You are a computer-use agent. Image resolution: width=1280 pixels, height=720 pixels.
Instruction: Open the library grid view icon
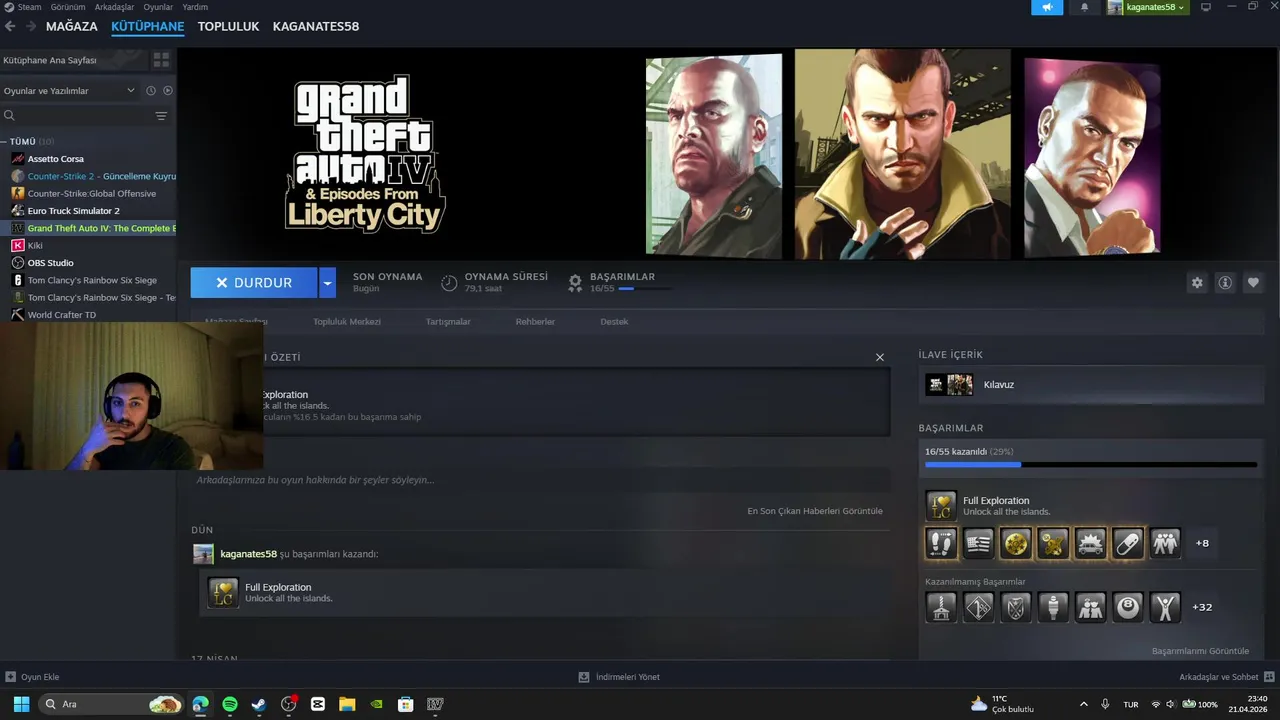(x=161, y=60)
